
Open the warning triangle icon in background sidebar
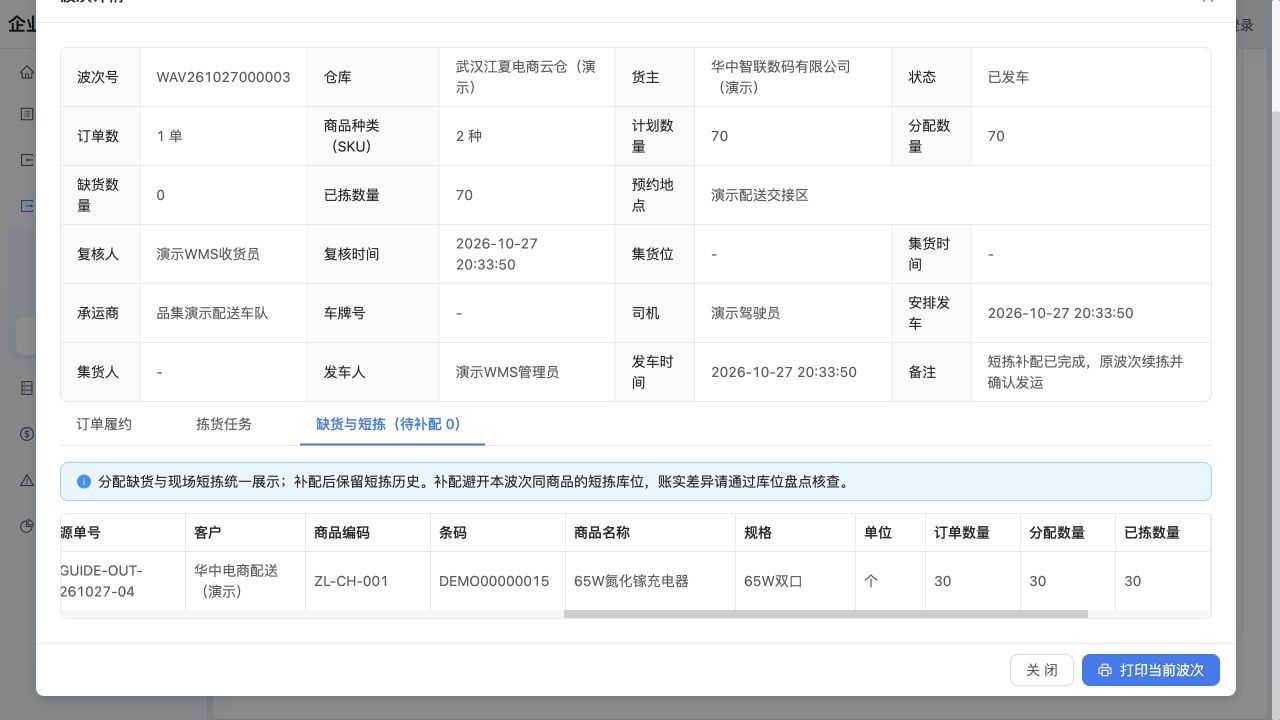[x=27, y=480]
